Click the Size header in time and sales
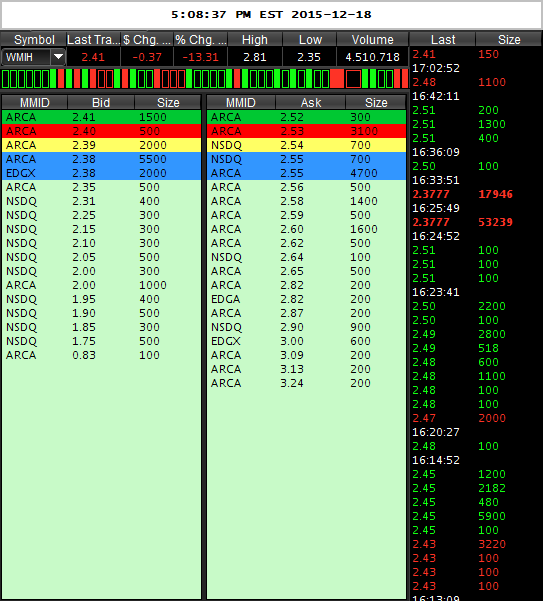The width and height of the screenshot is (543, 601). click(x=509, y=39)
